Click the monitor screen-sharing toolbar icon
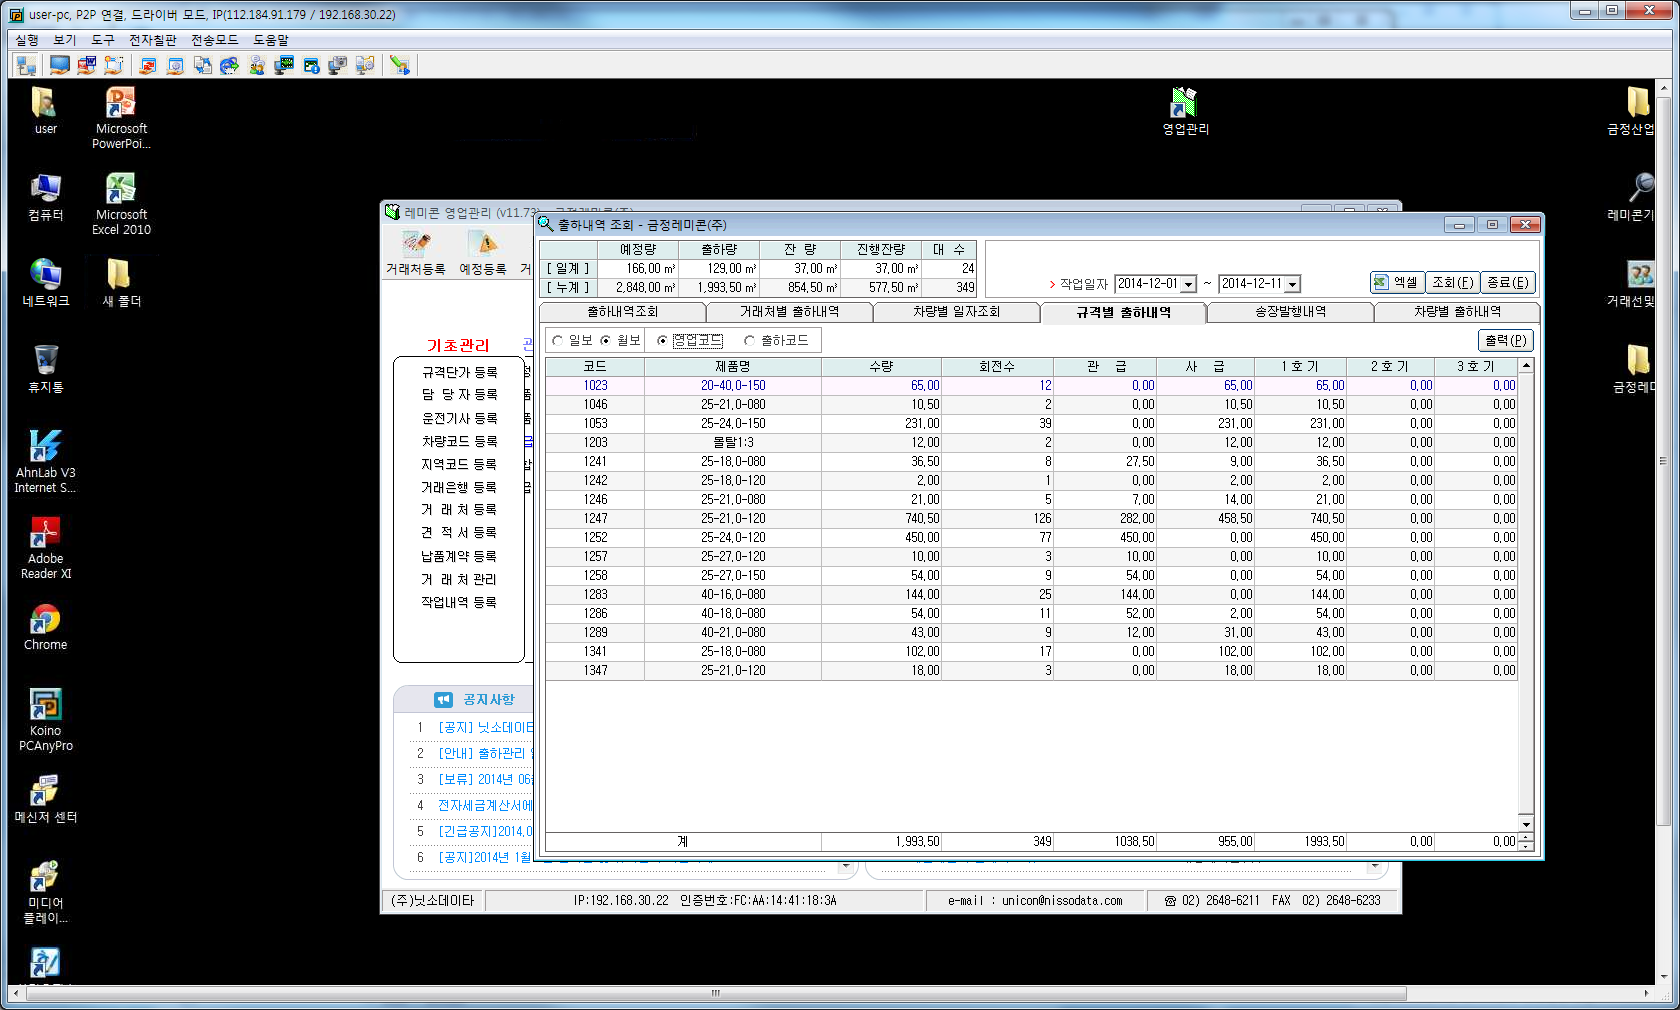This screenshot has height=1010, width=1680. 60,65
